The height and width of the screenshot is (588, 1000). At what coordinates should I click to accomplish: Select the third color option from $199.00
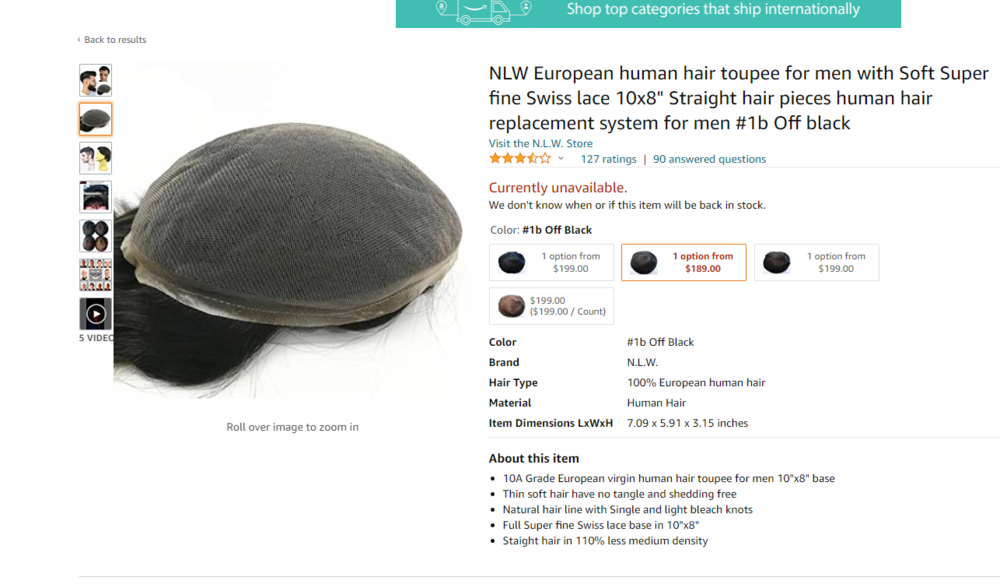816,262
